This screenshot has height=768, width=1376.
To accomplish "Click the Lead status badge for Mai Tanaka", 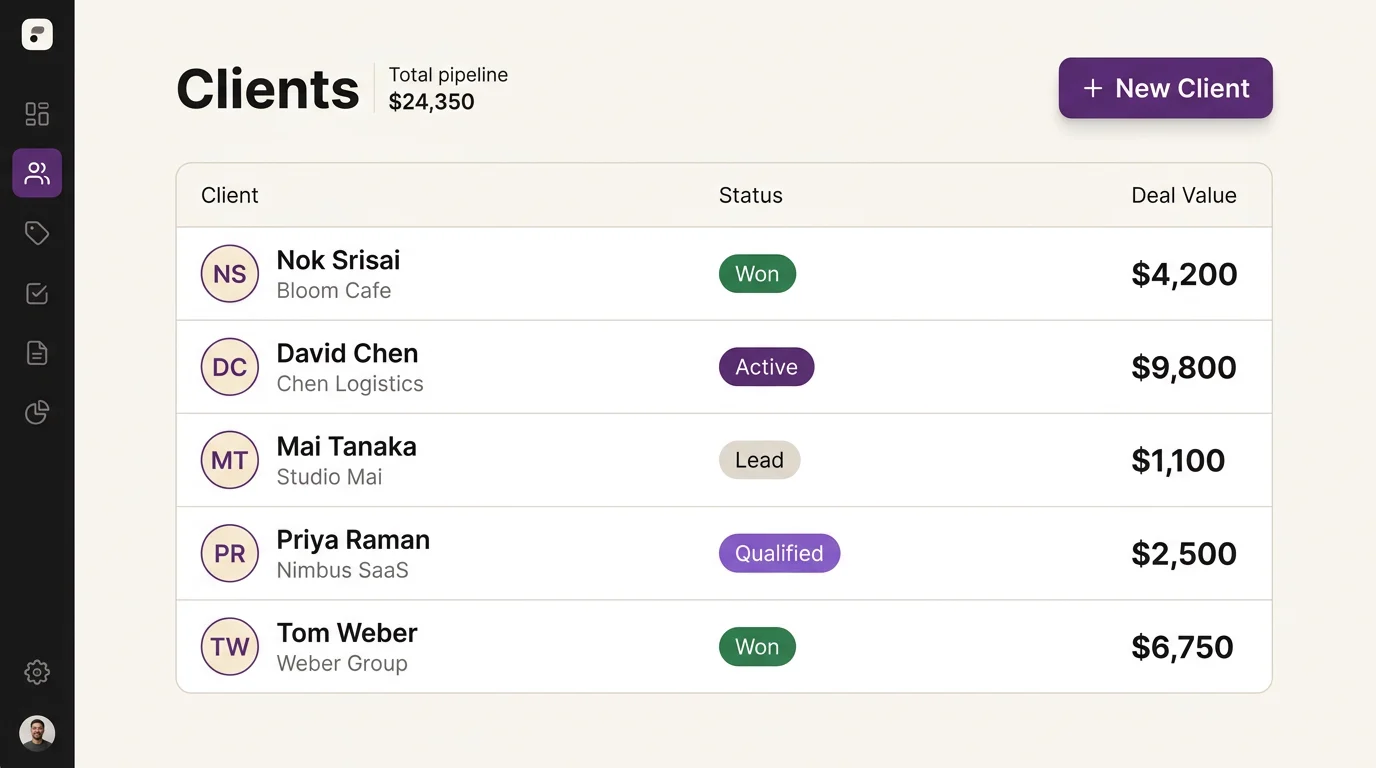I will pyautogui.click(x=759, y=460).
